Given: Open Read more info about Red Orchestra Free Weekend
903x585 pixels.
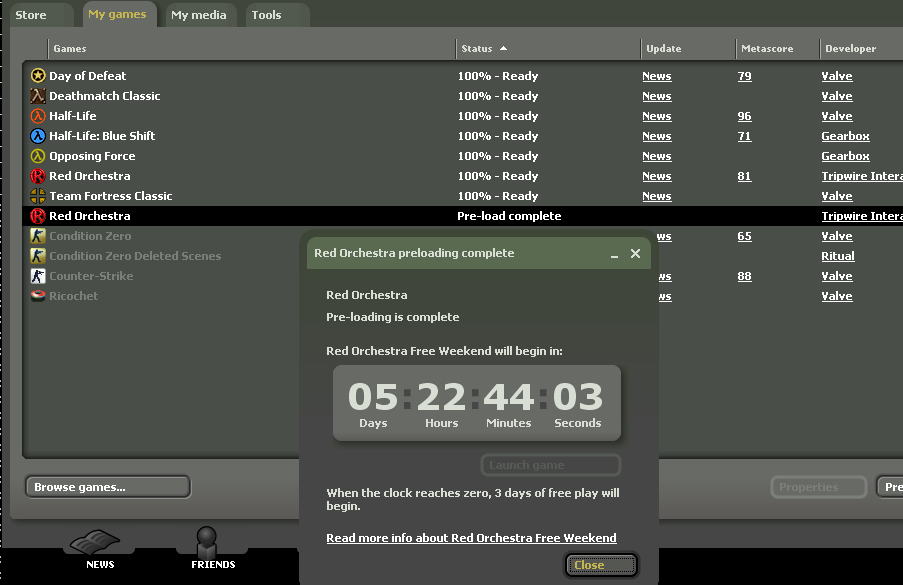Looking at the screenshot, I should tap(471, 538).
